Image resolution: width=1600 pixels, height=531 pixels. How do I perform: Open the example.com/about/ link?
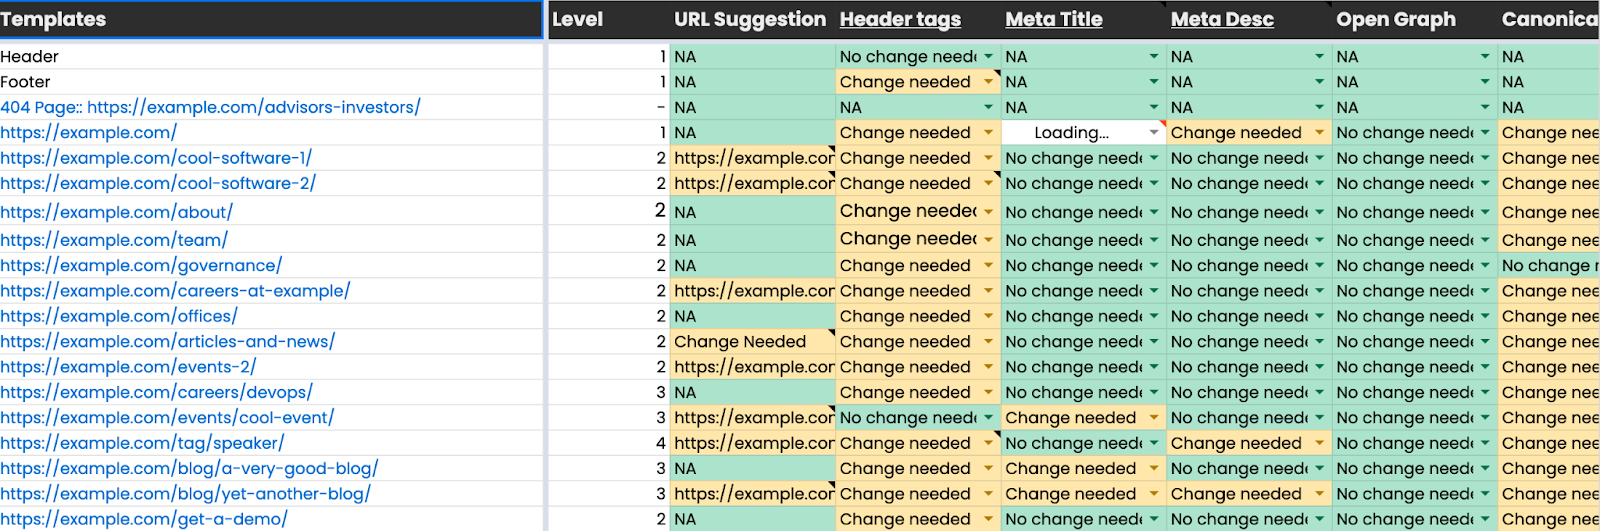click(116, 212)
